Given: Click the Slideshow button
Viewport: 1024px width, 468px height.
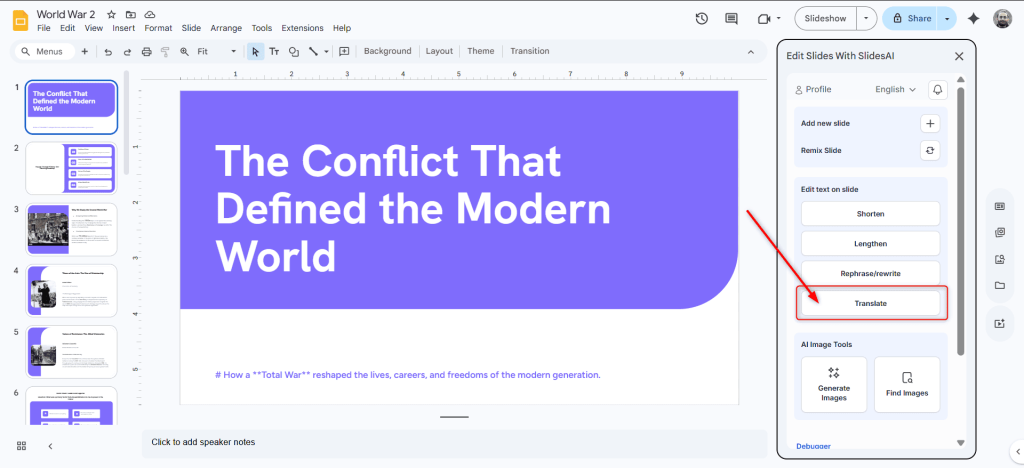Looking at the screenshot, I should click(825, 18).
